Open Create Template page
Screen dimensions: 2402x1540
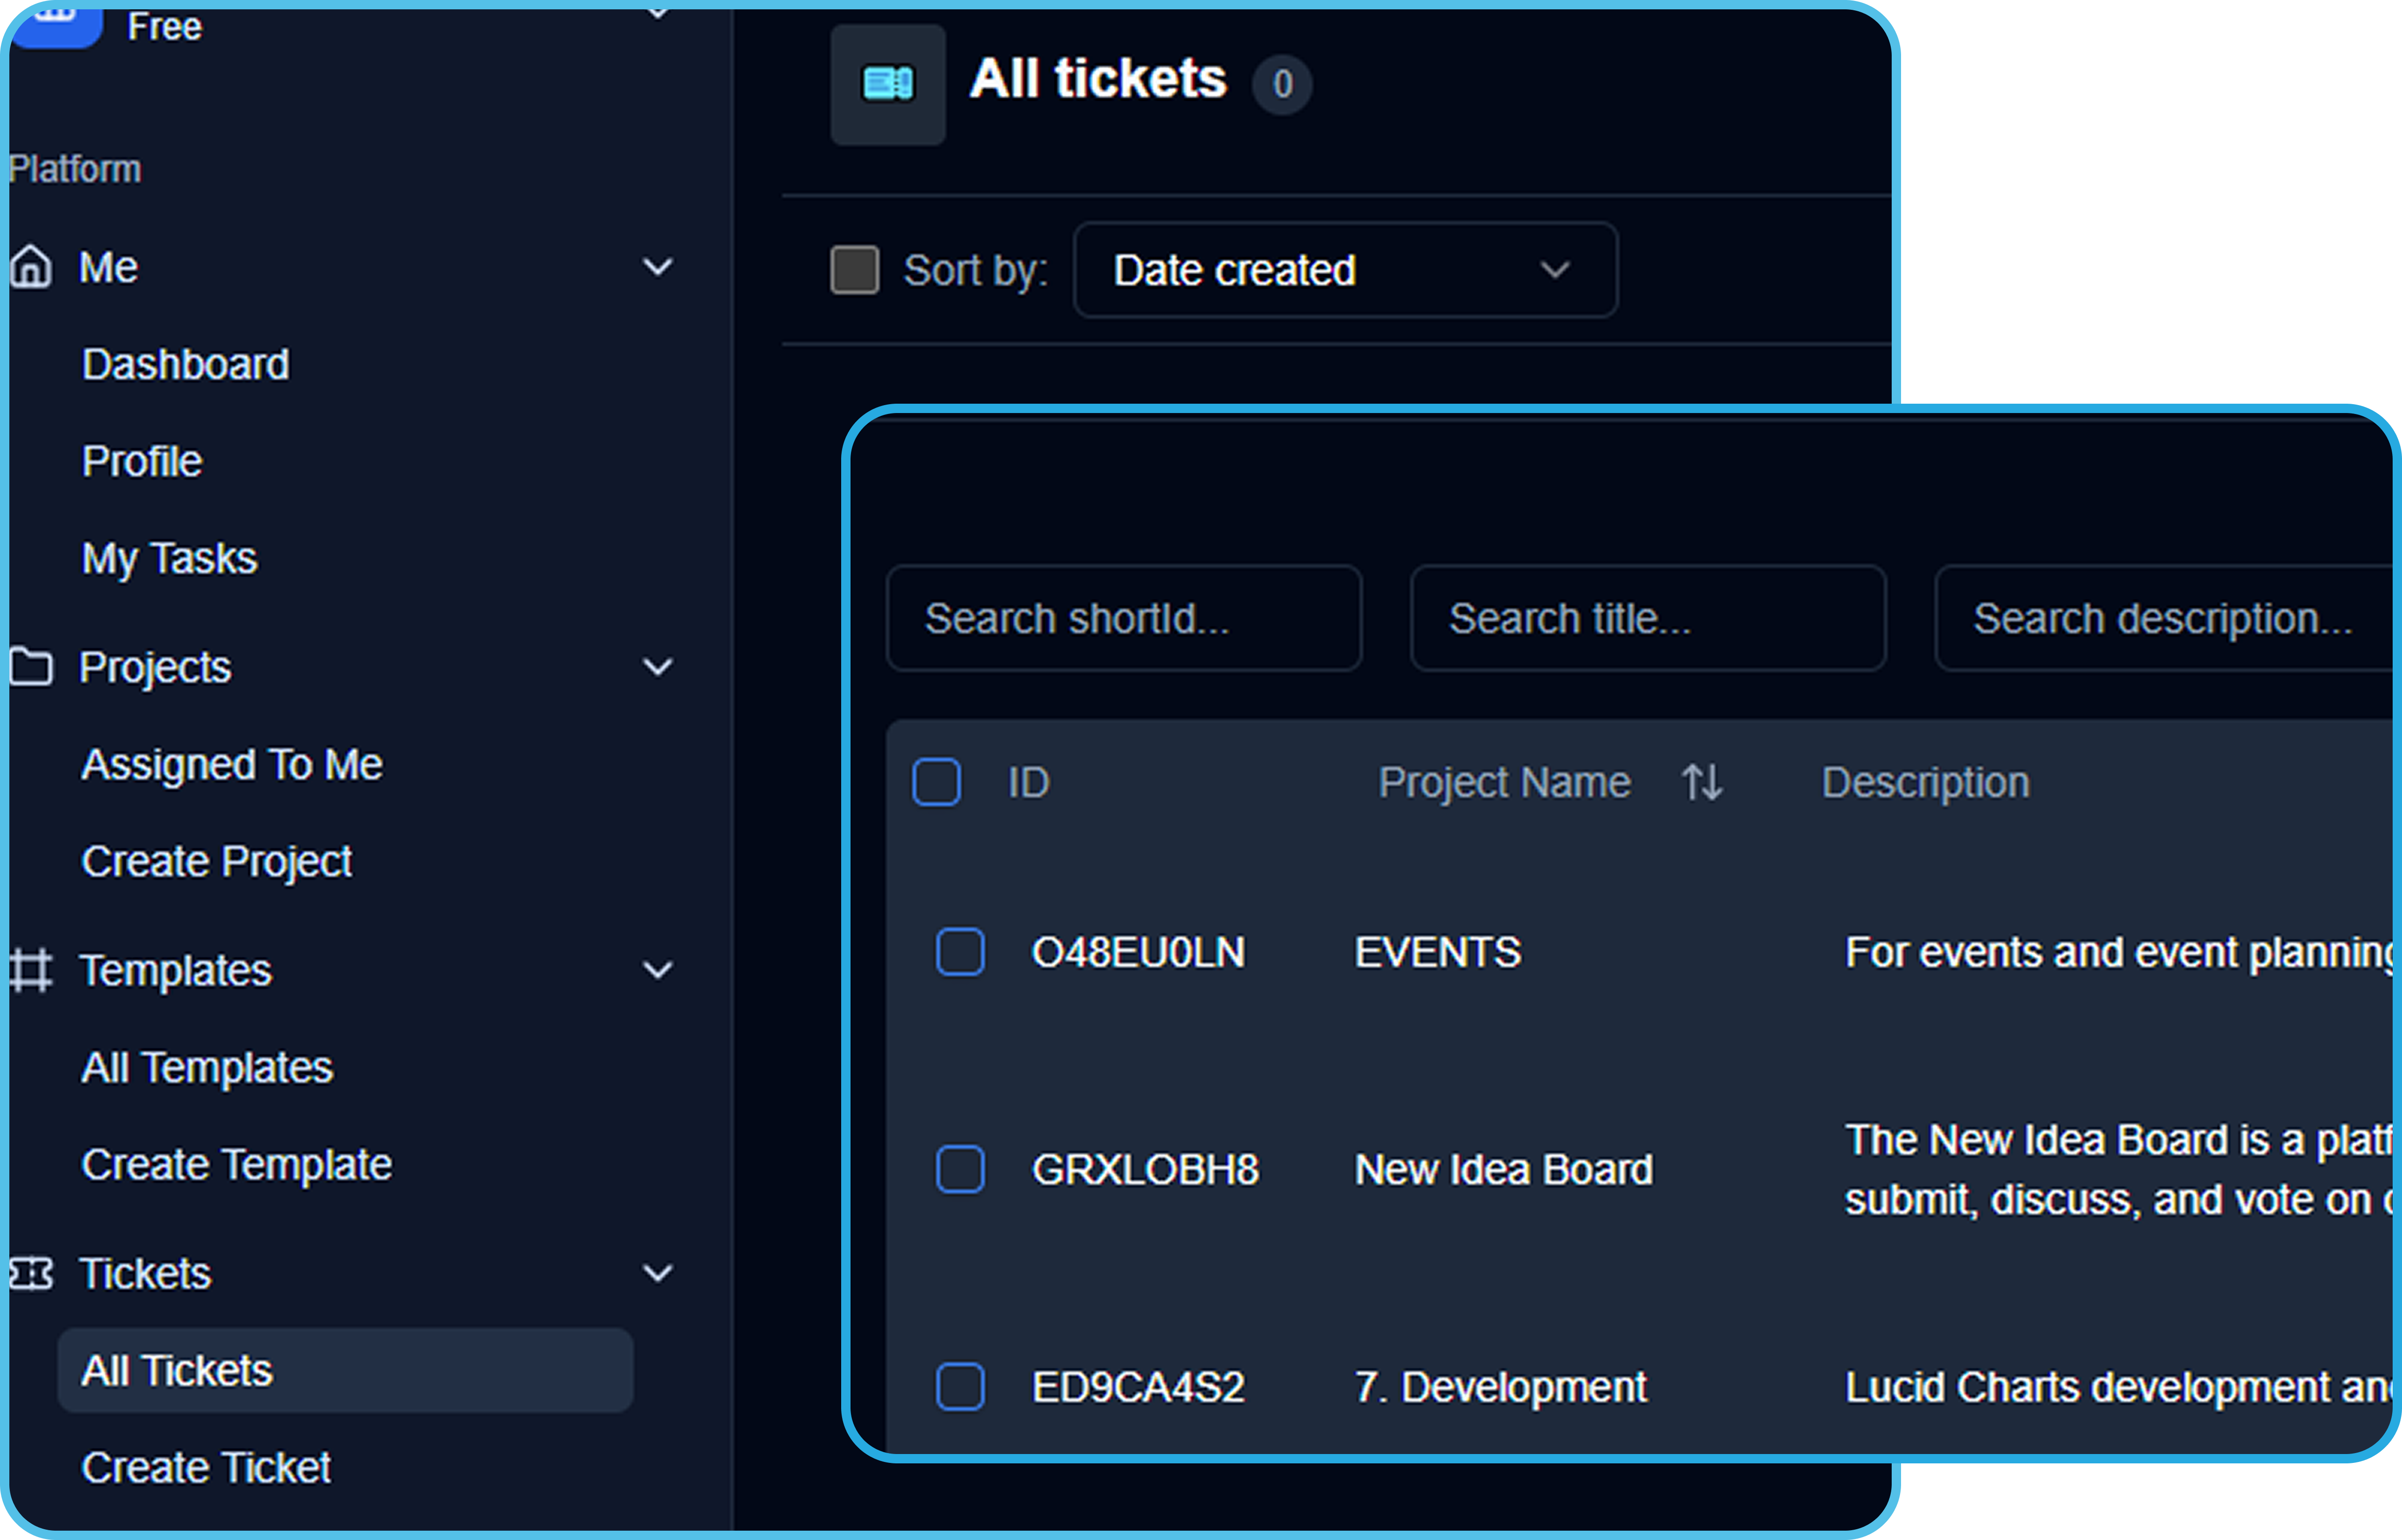coord(237,1165)
